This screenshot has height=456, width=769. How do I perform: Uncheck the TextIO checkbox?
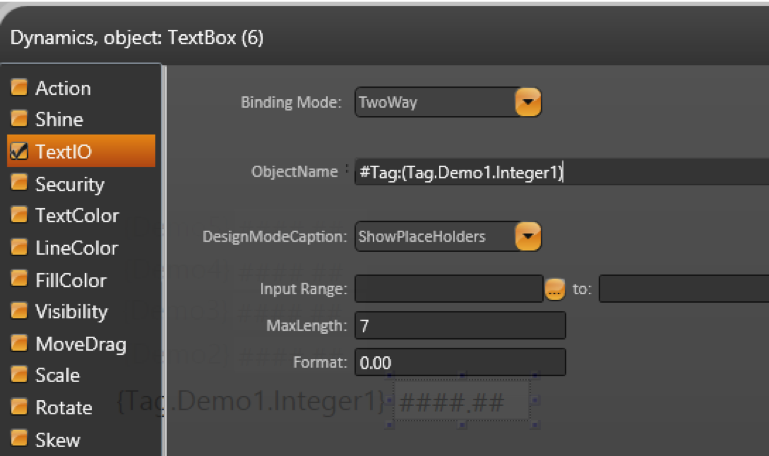[x=19, y=152]
